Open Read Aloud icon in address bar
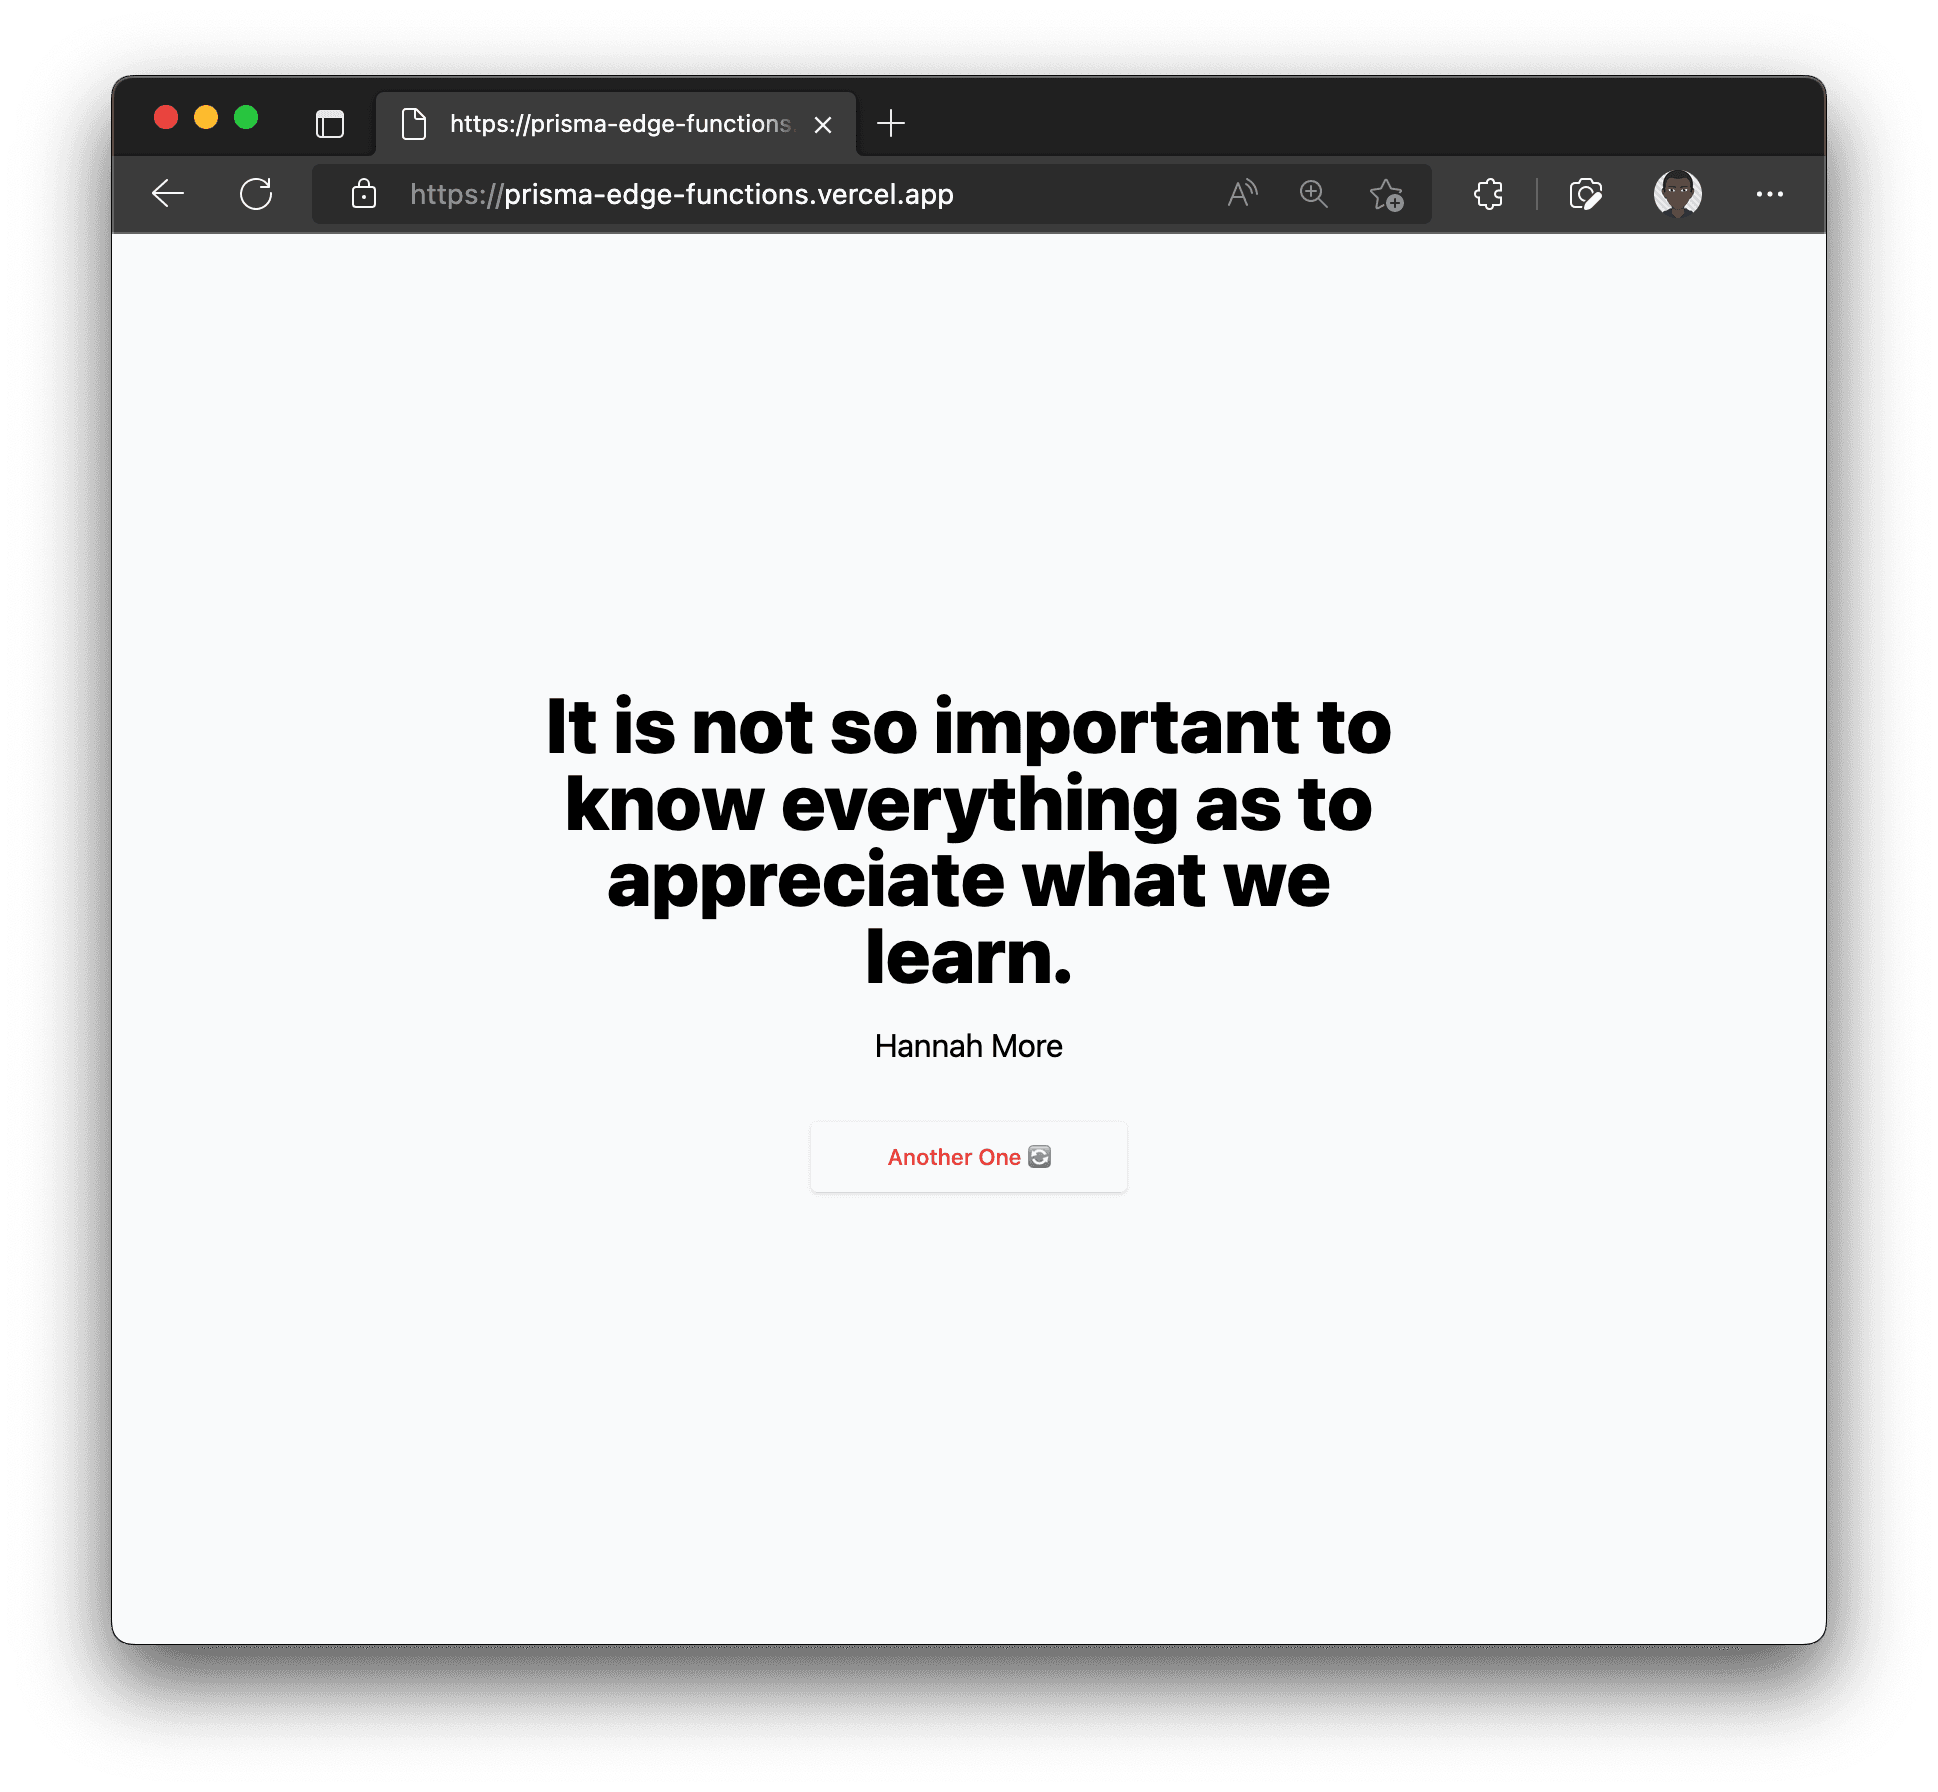The height and width of the screenshot is (1792, 1938). 1242,194
